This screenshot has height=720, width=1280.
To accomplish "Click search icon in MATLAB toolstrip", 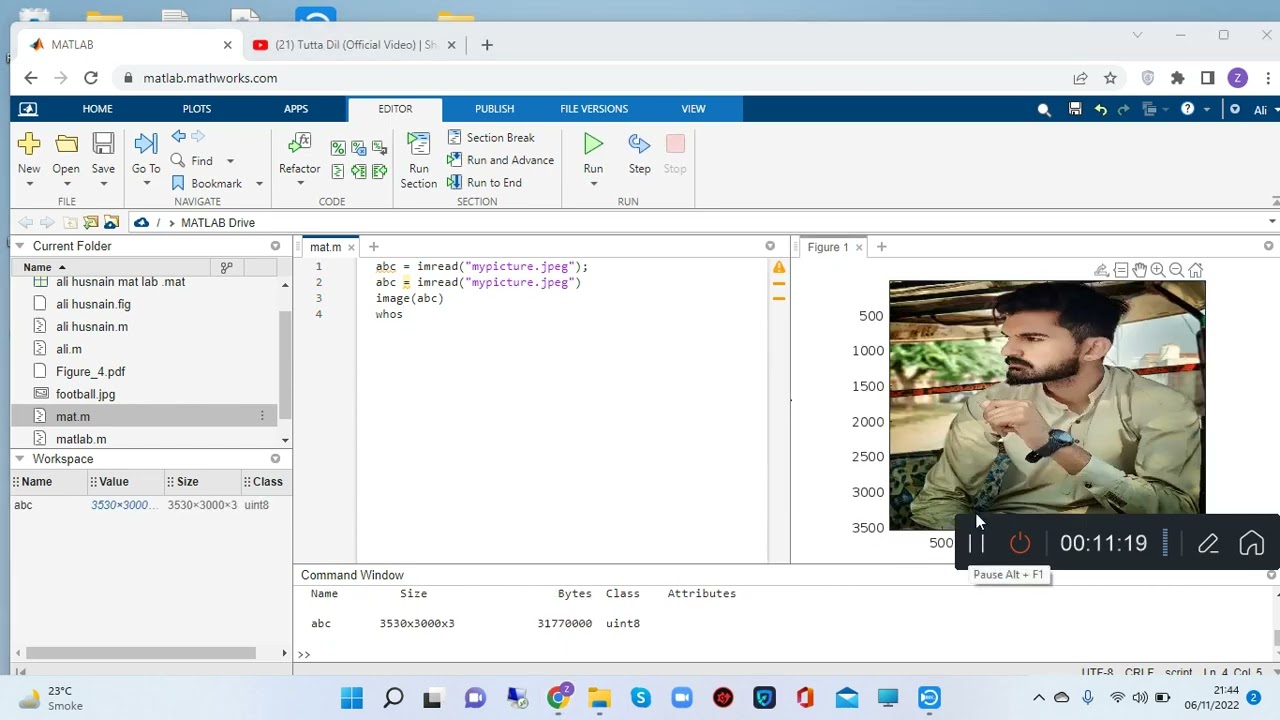I will tap(1044, 110).
